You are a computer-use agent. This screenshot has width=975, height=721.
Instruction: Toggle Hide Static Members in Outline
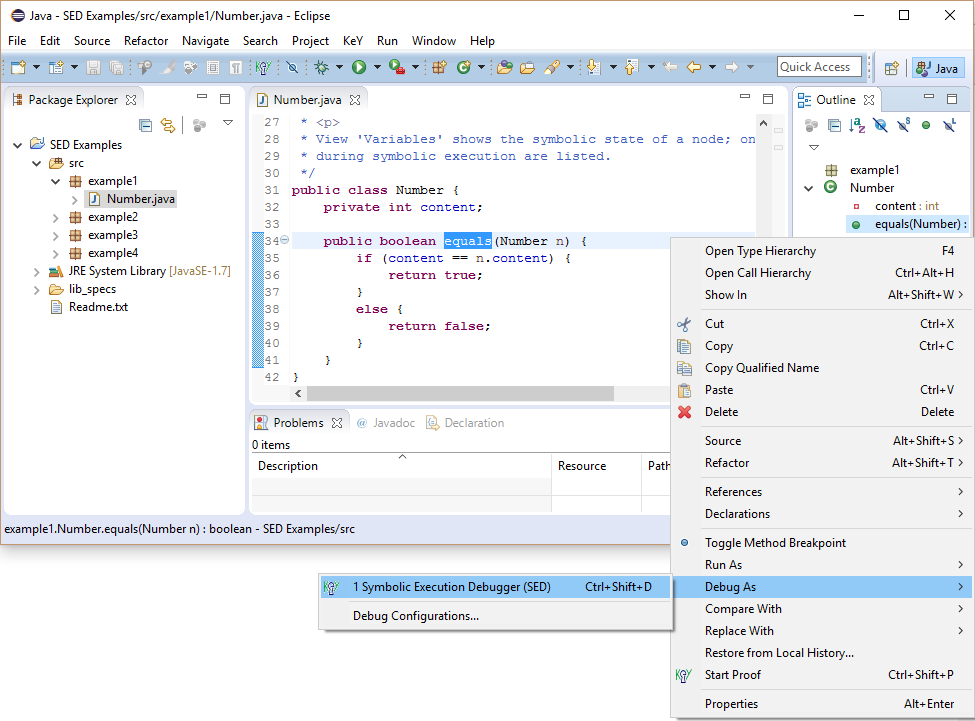(903, 126)
